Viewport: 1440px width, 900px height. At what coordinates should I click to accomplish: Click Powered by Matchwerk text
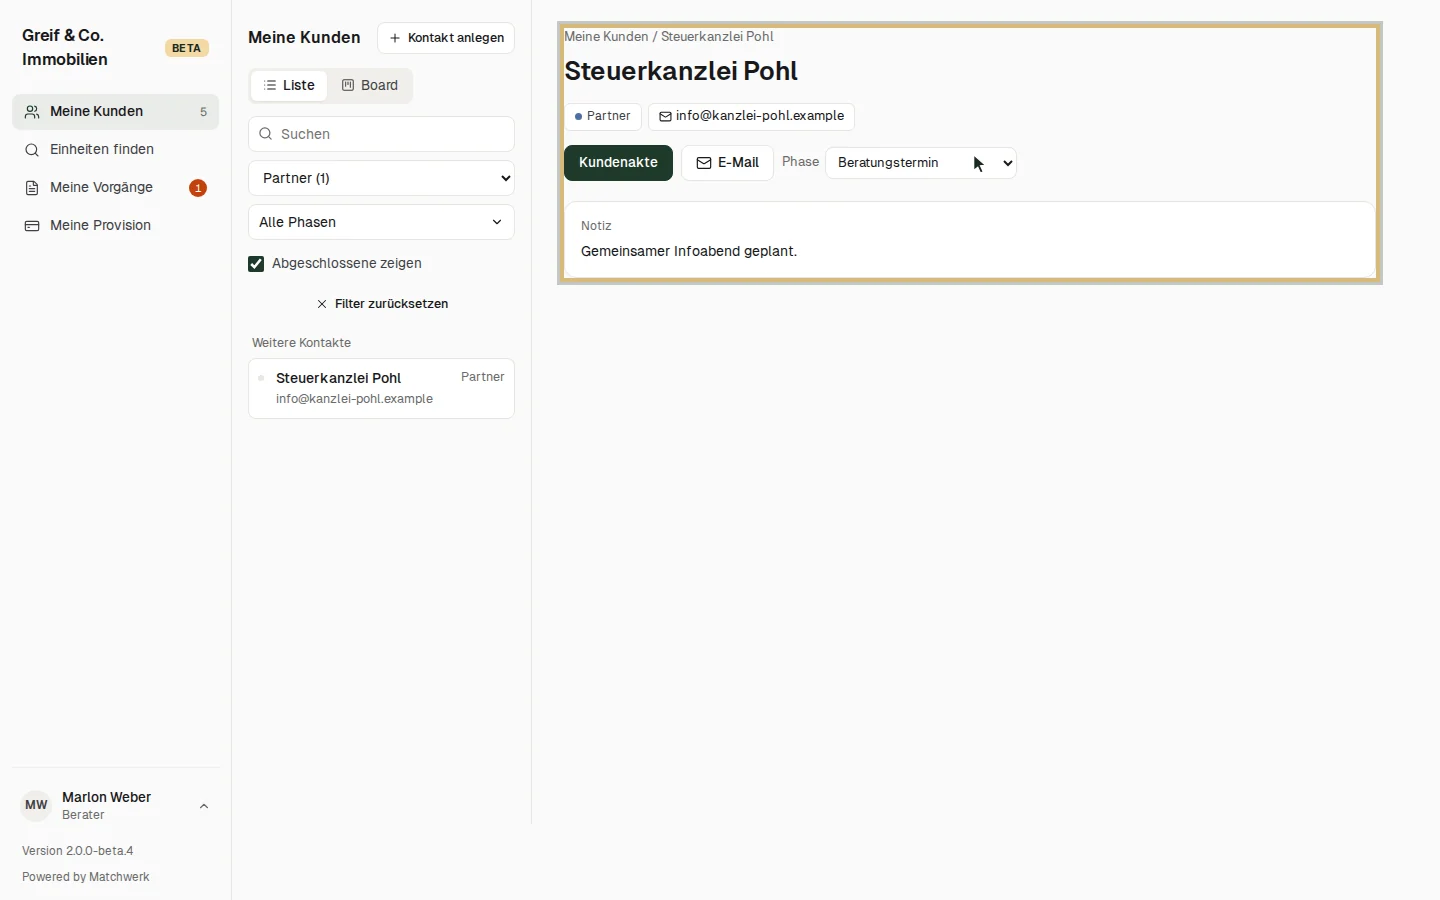[86, 877]
